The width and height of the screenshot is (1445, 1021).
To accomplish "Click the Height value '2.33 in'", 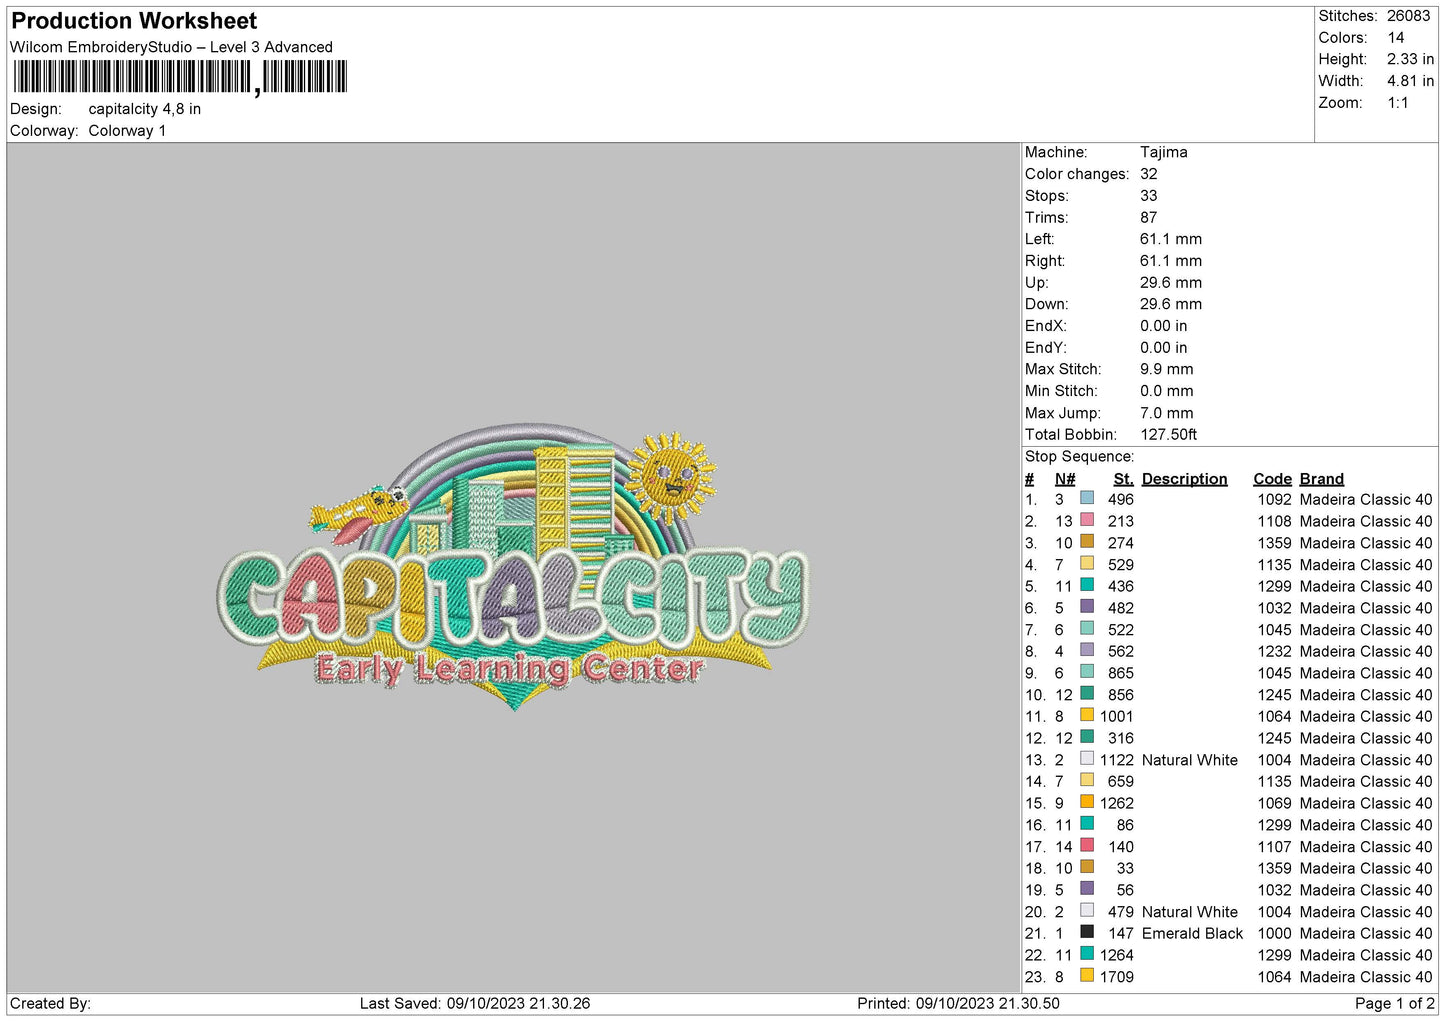I will click(1410, 60).
